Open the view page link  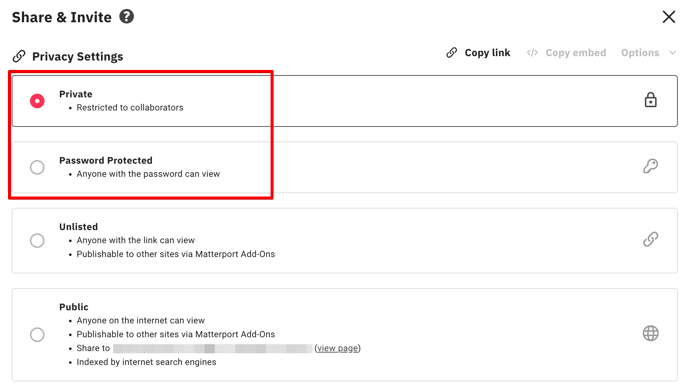pyautogui.click(x=337, y=348)
